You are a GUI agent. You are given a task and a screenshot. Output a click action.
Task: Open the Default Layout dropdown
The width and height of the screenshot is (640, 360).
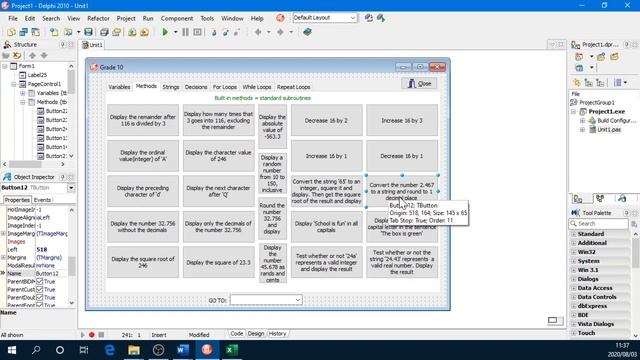(353, 18)
